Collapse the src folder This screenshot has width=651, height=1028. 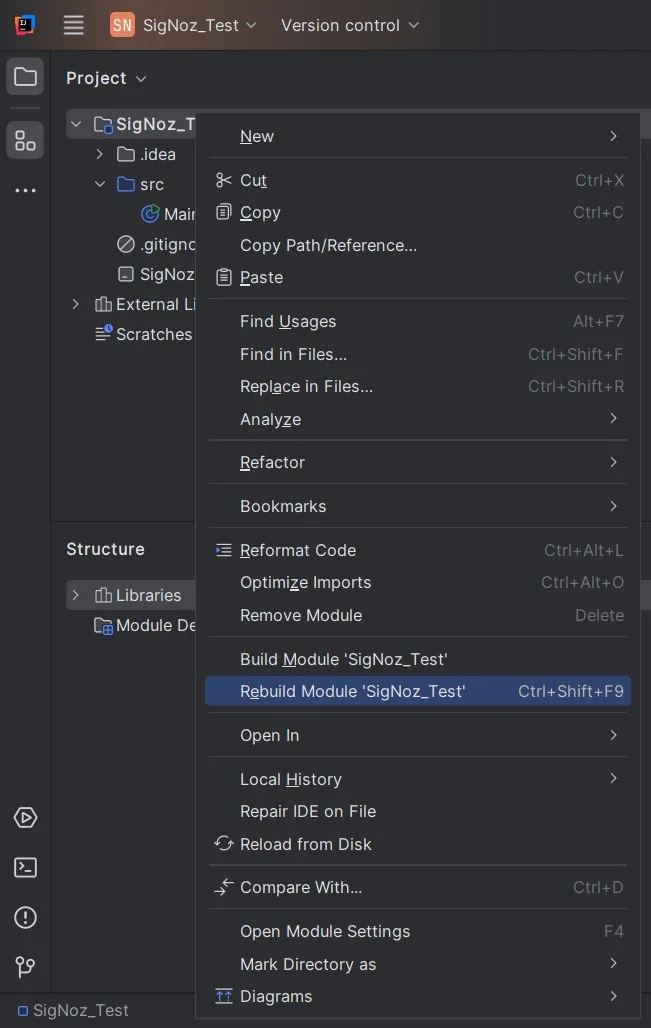point(100,184)
